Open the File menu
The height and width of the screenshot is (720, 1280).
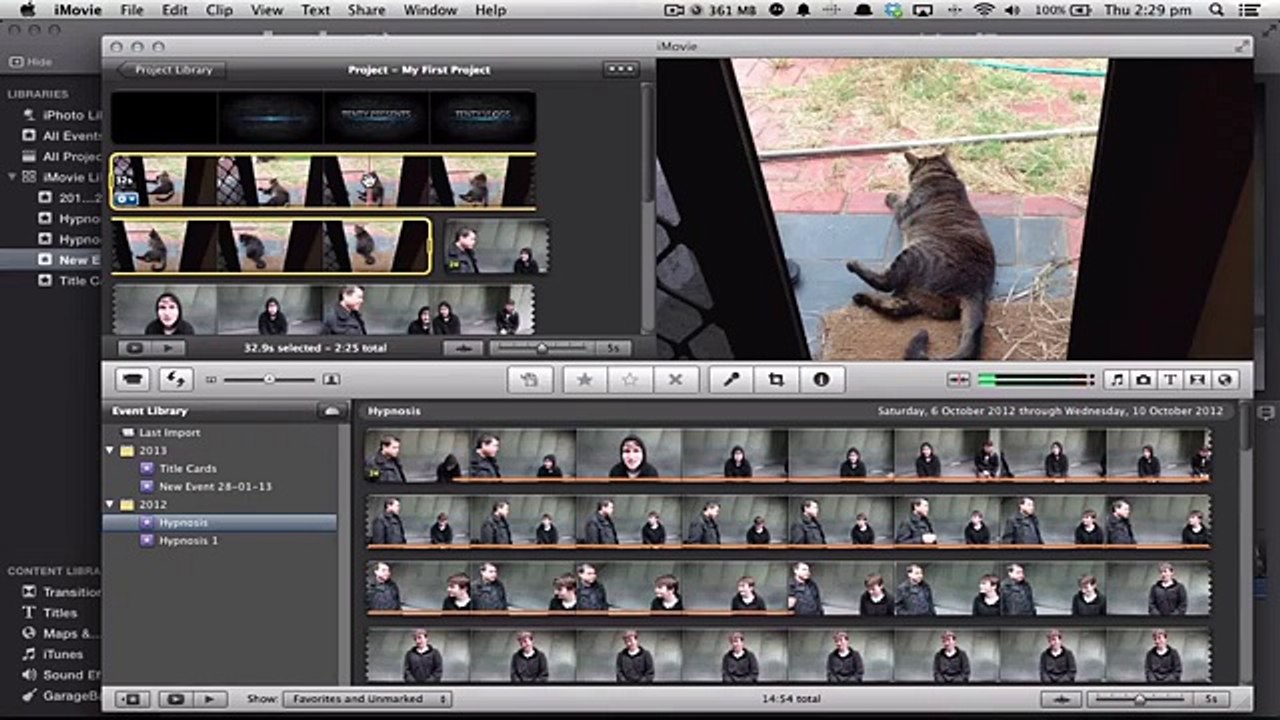click(x=131, y=10)
